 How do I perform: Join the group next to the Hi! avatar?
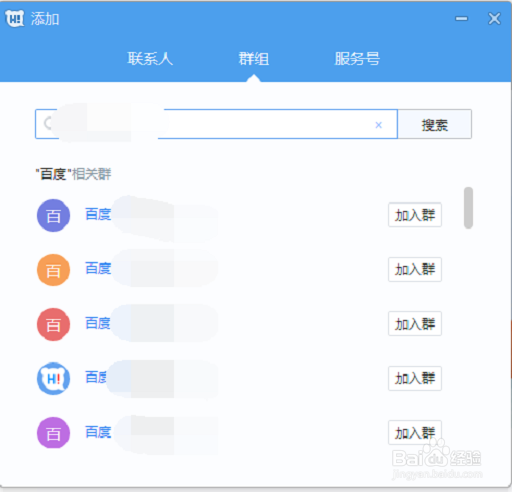pos(415,378)
